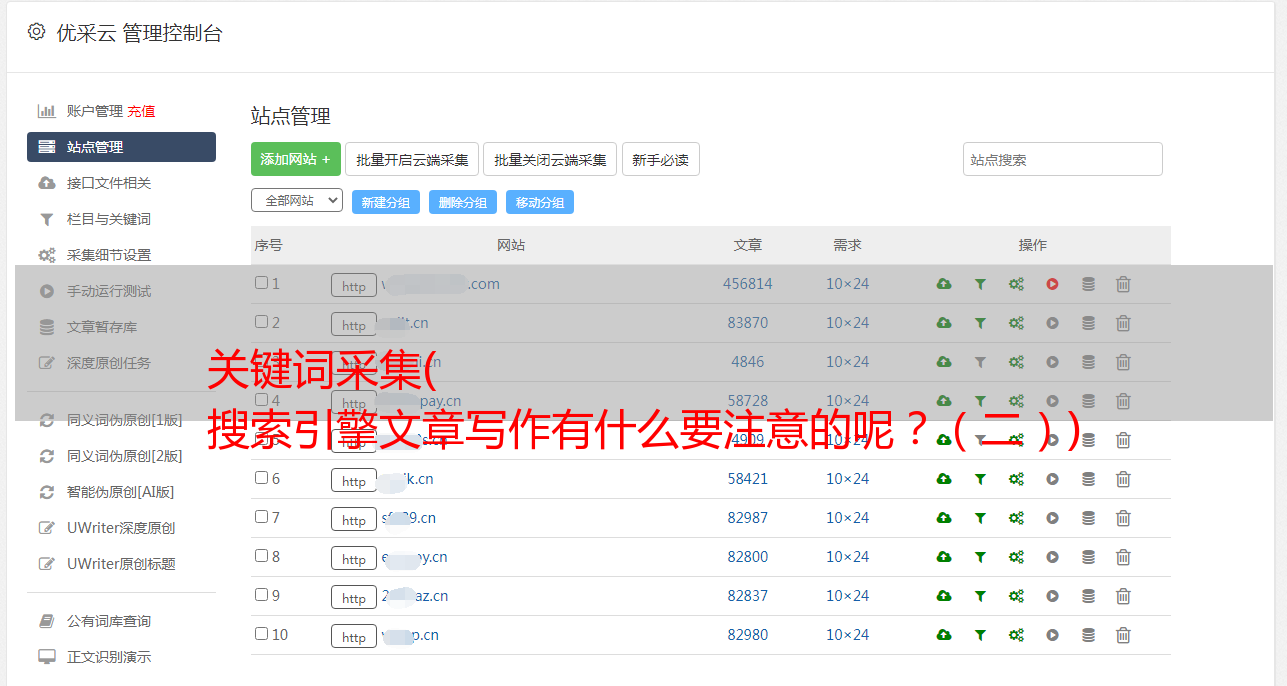Click 10×24 link in row 10
Viewport: 1287px width, 686px height.
[847, 635]
